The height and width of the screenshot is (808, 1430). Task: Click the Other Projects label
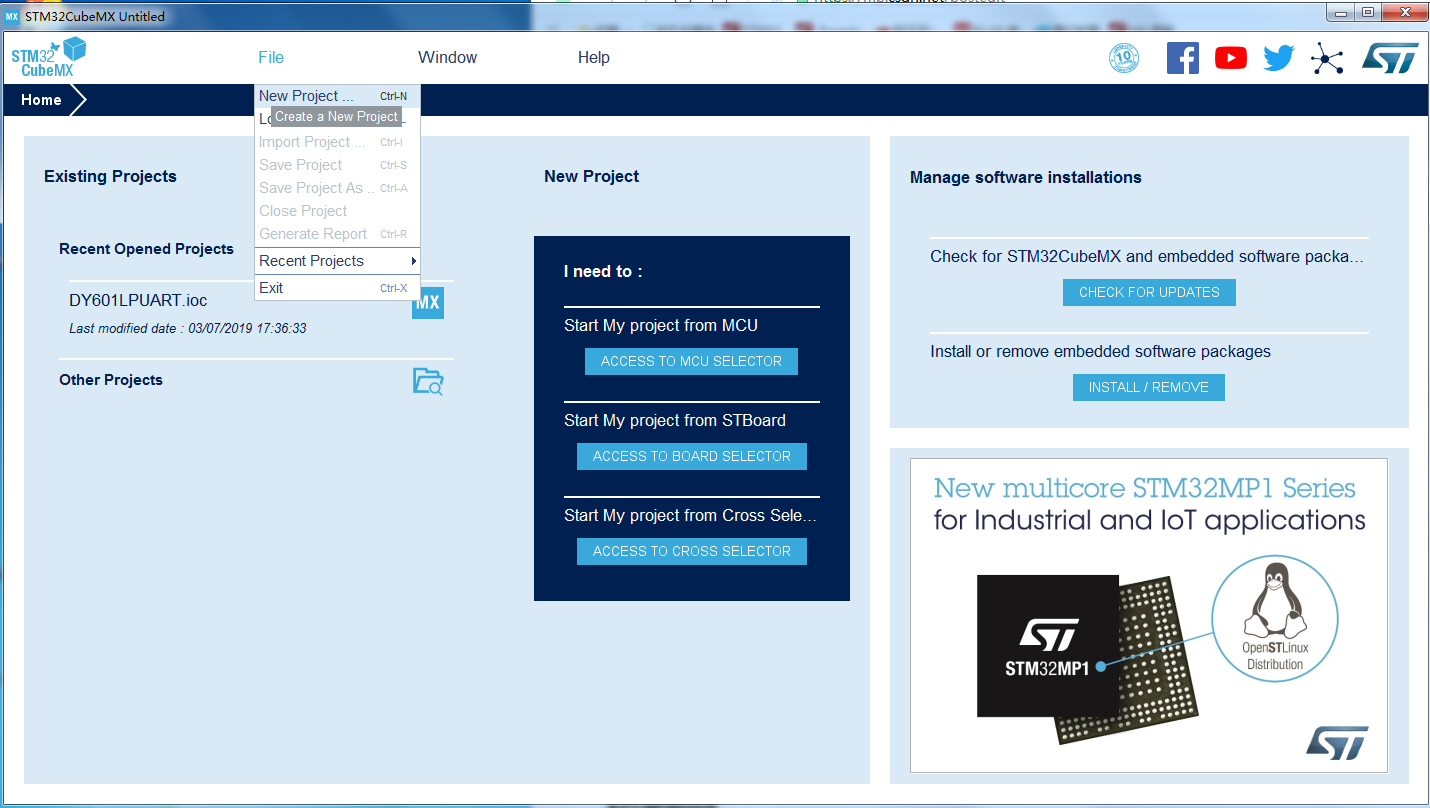click(x=111, y=380)
